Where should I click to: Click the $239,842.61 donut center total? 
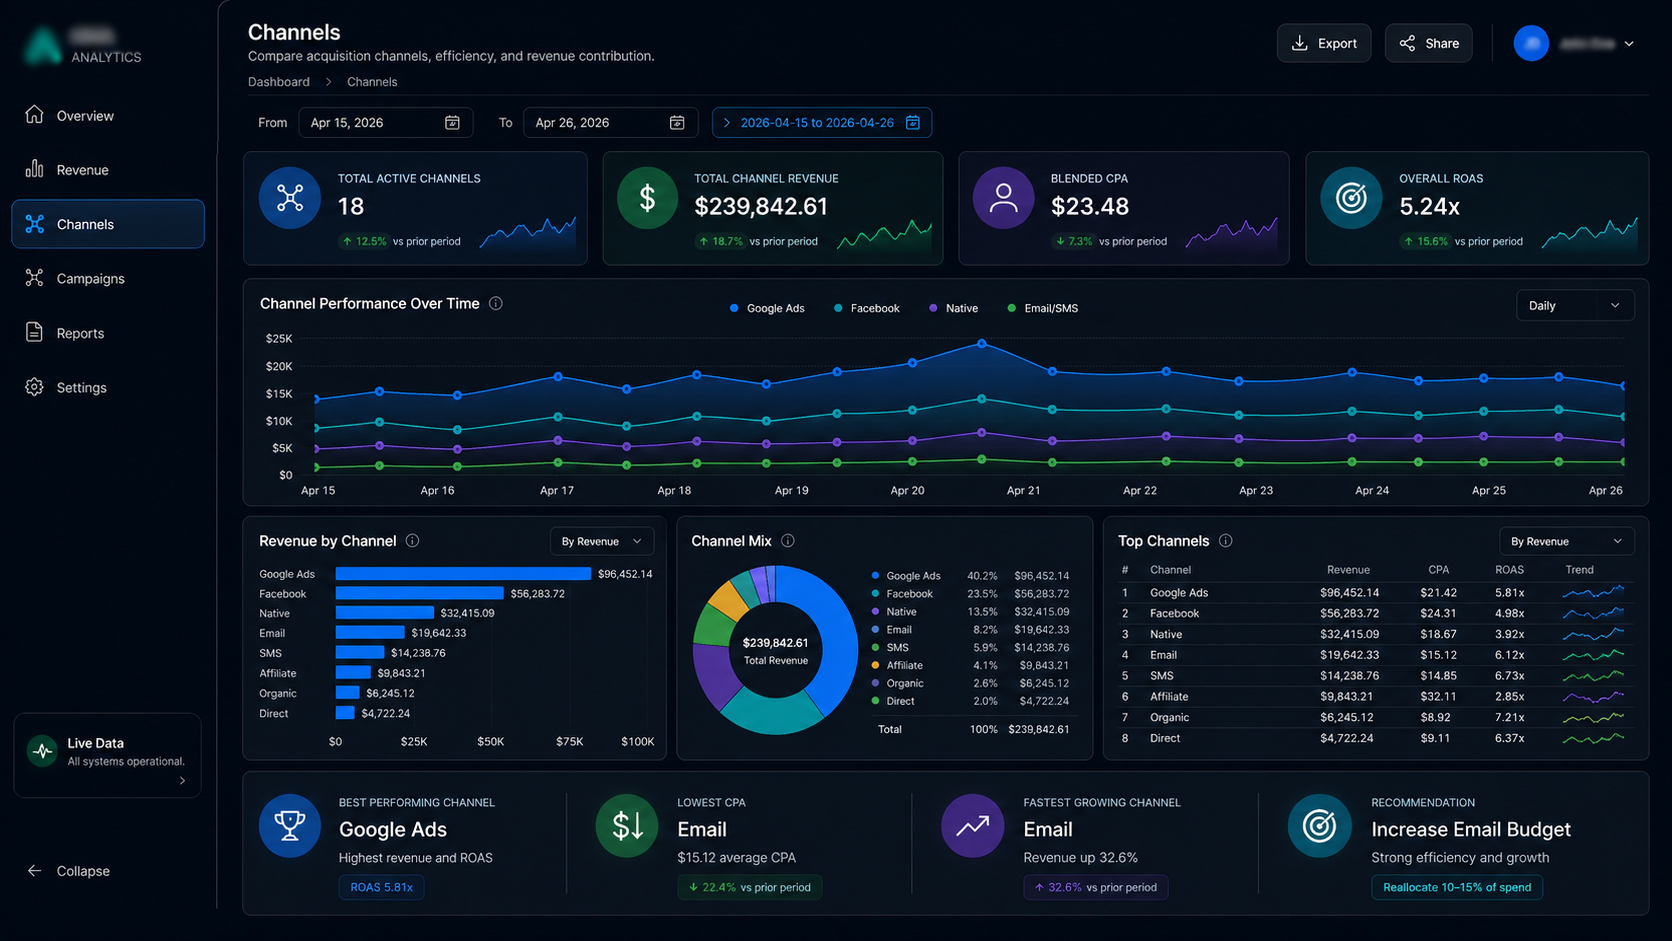[x=775, y=643]
